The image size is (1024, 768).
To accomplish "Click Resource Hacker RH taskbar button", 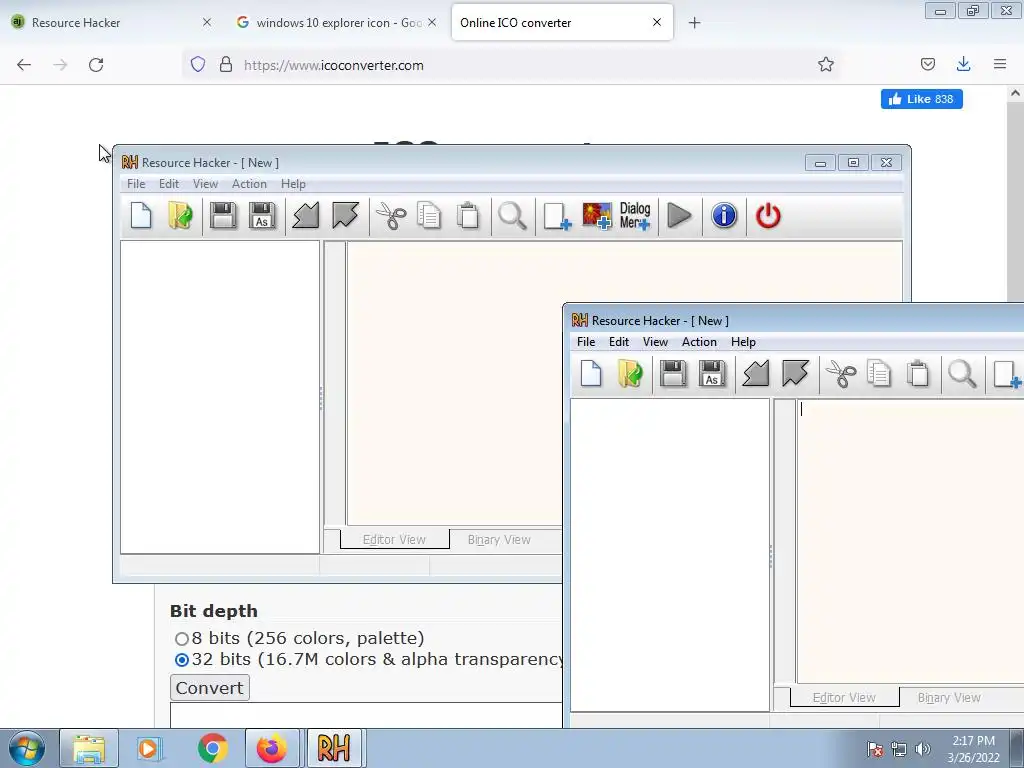I will 334,748.
